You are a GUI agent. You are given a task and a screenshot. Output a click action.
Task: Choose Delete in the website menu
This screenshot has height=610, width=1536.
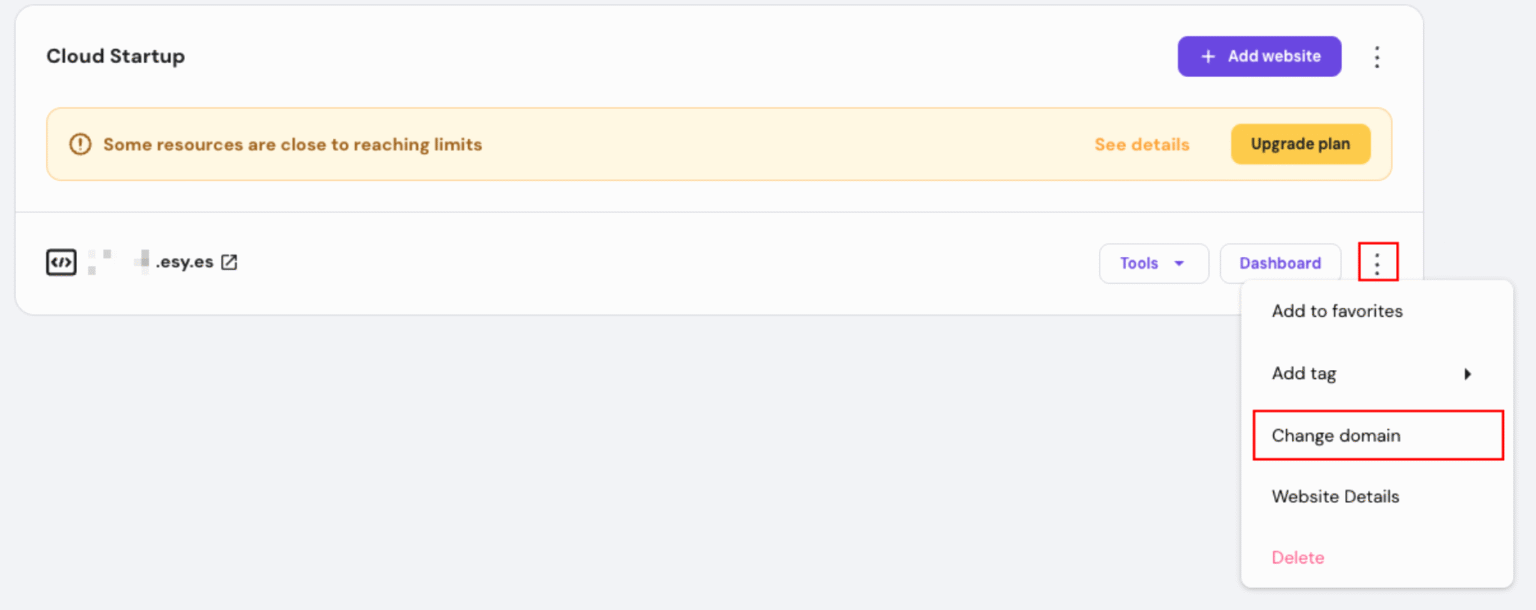pyautogui.click(x=1298, y=558)
